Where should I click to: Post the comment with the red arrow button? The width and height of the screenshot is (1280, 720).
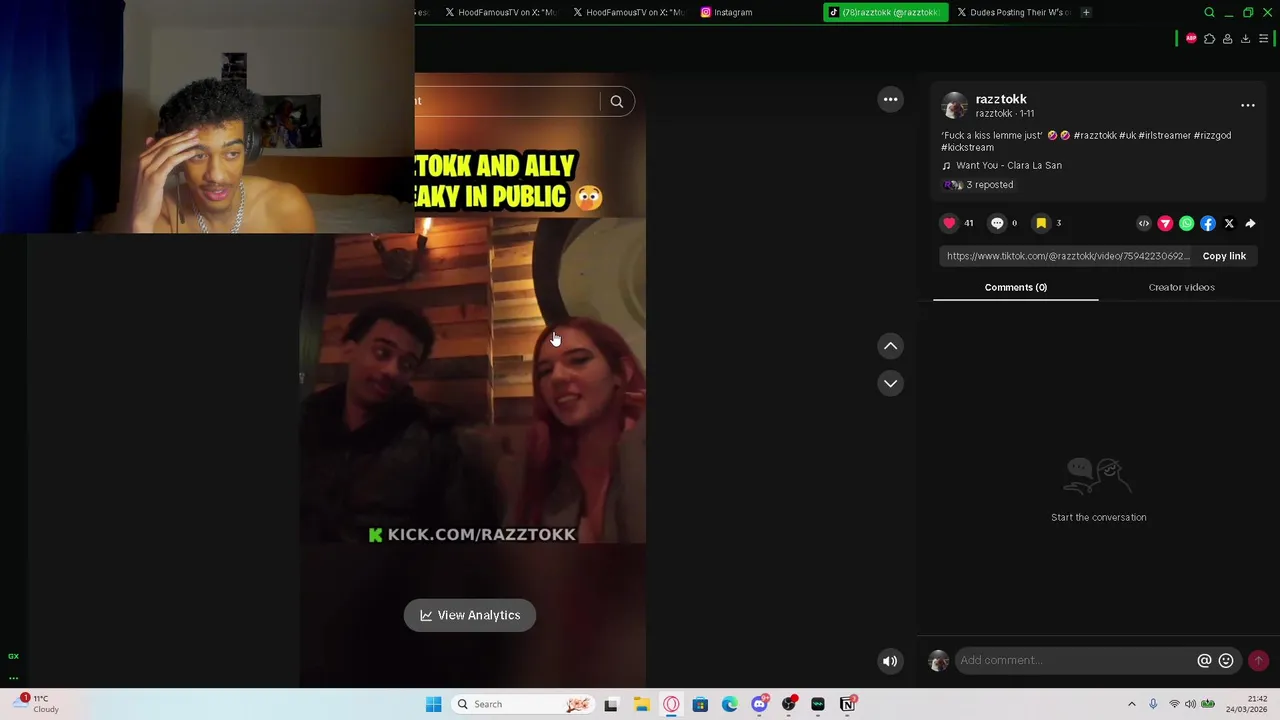tap(1258, 660)
